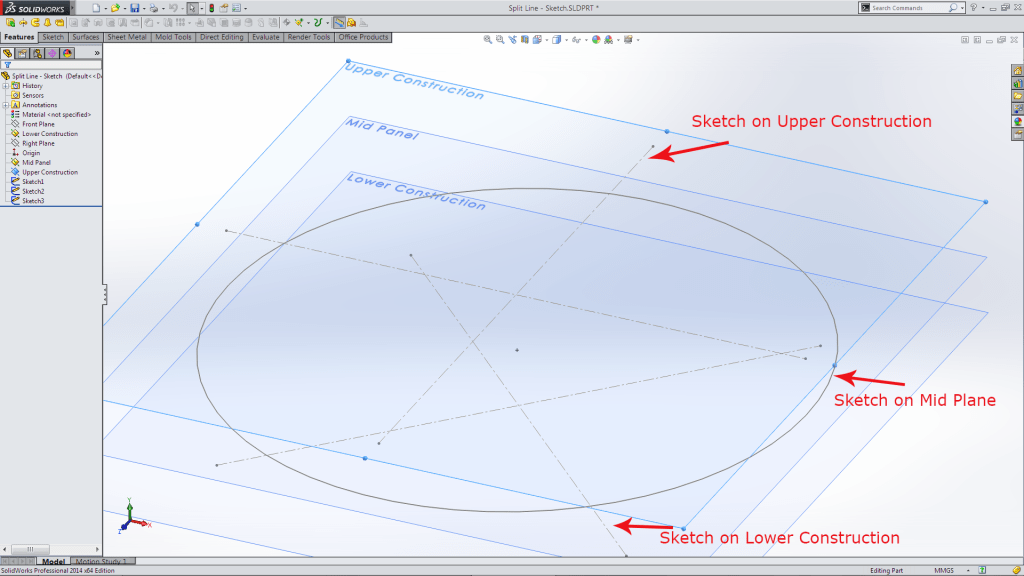Screen dimensions: 1024x576
Task: Switch to the Evaluate tab
Action: 265,37
